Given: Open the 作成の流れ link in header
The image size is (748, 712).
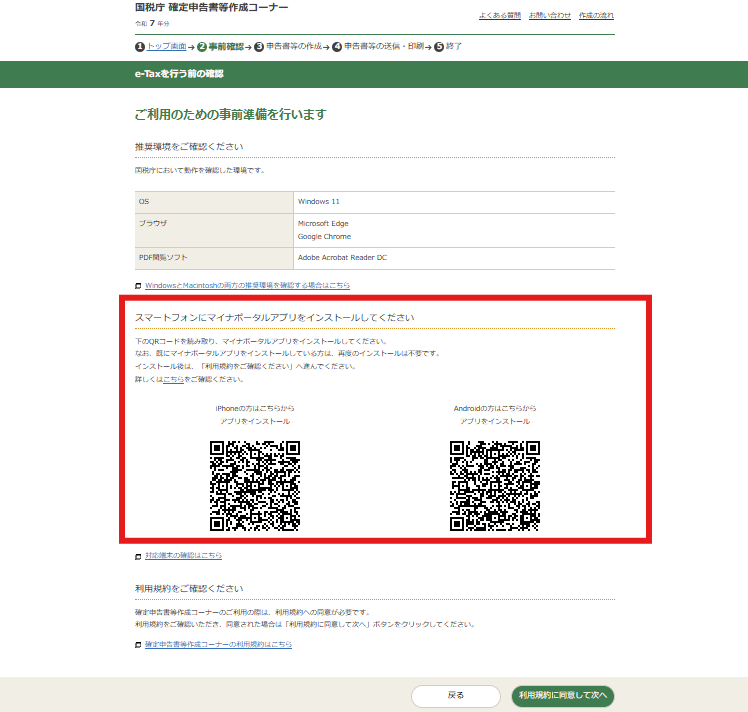Looking at the screenshot, I should pyautogui.click(x=596, y=16).
